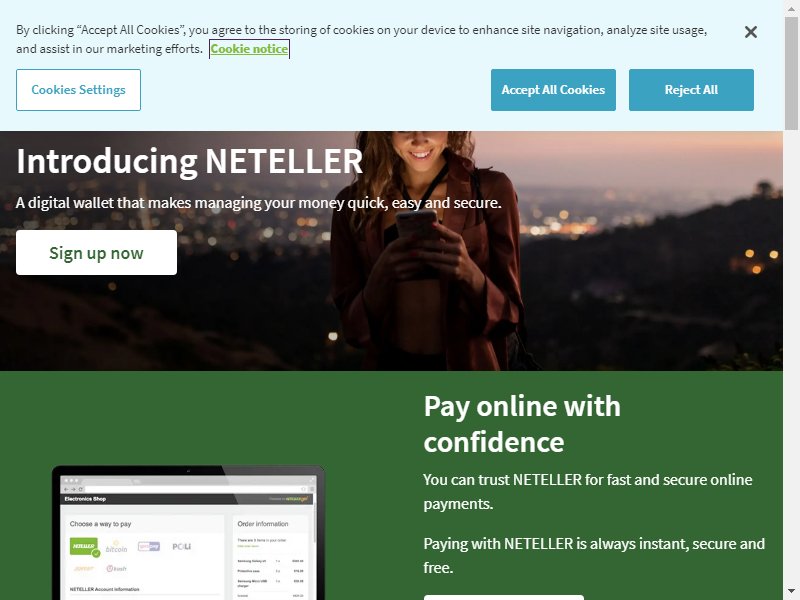800x600 pixels.
Task: Open Cookies Settings
Action: (78, 90)
